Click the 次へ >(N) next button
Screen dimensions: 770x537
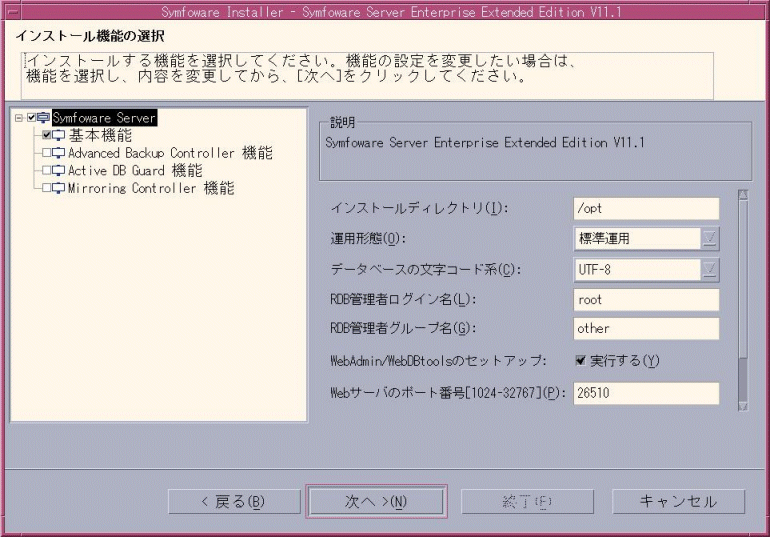tap(376, 502)
